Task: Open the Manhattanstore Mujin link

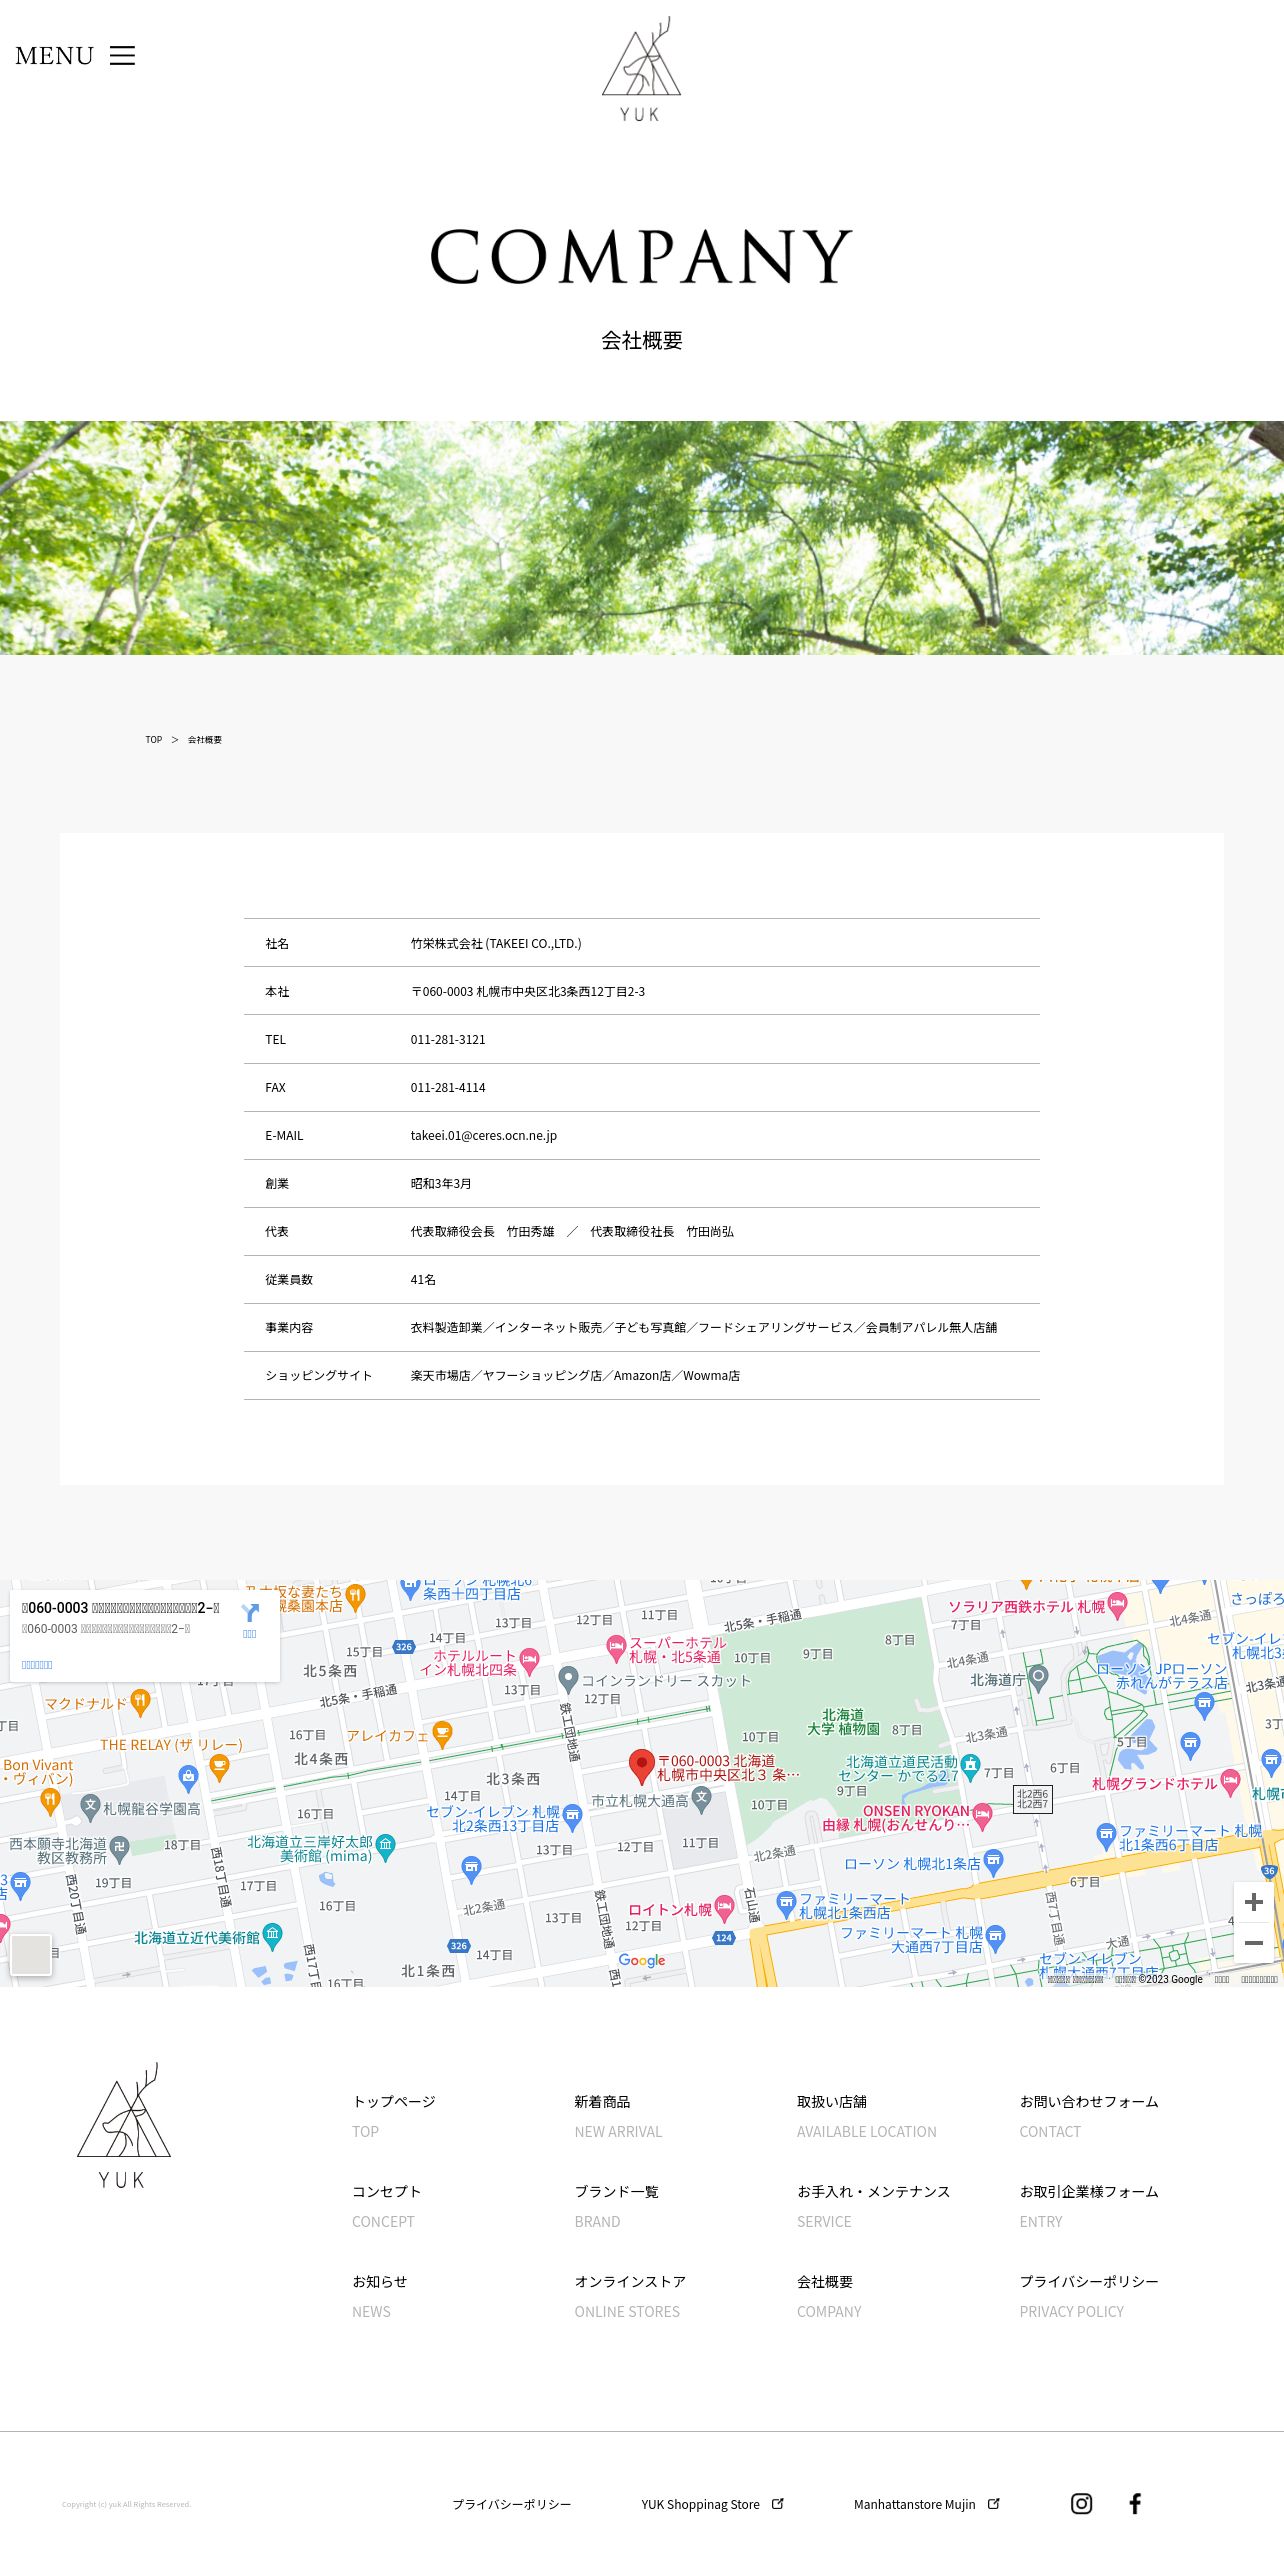Action: pyautogui.click(x=914, y=2504)
